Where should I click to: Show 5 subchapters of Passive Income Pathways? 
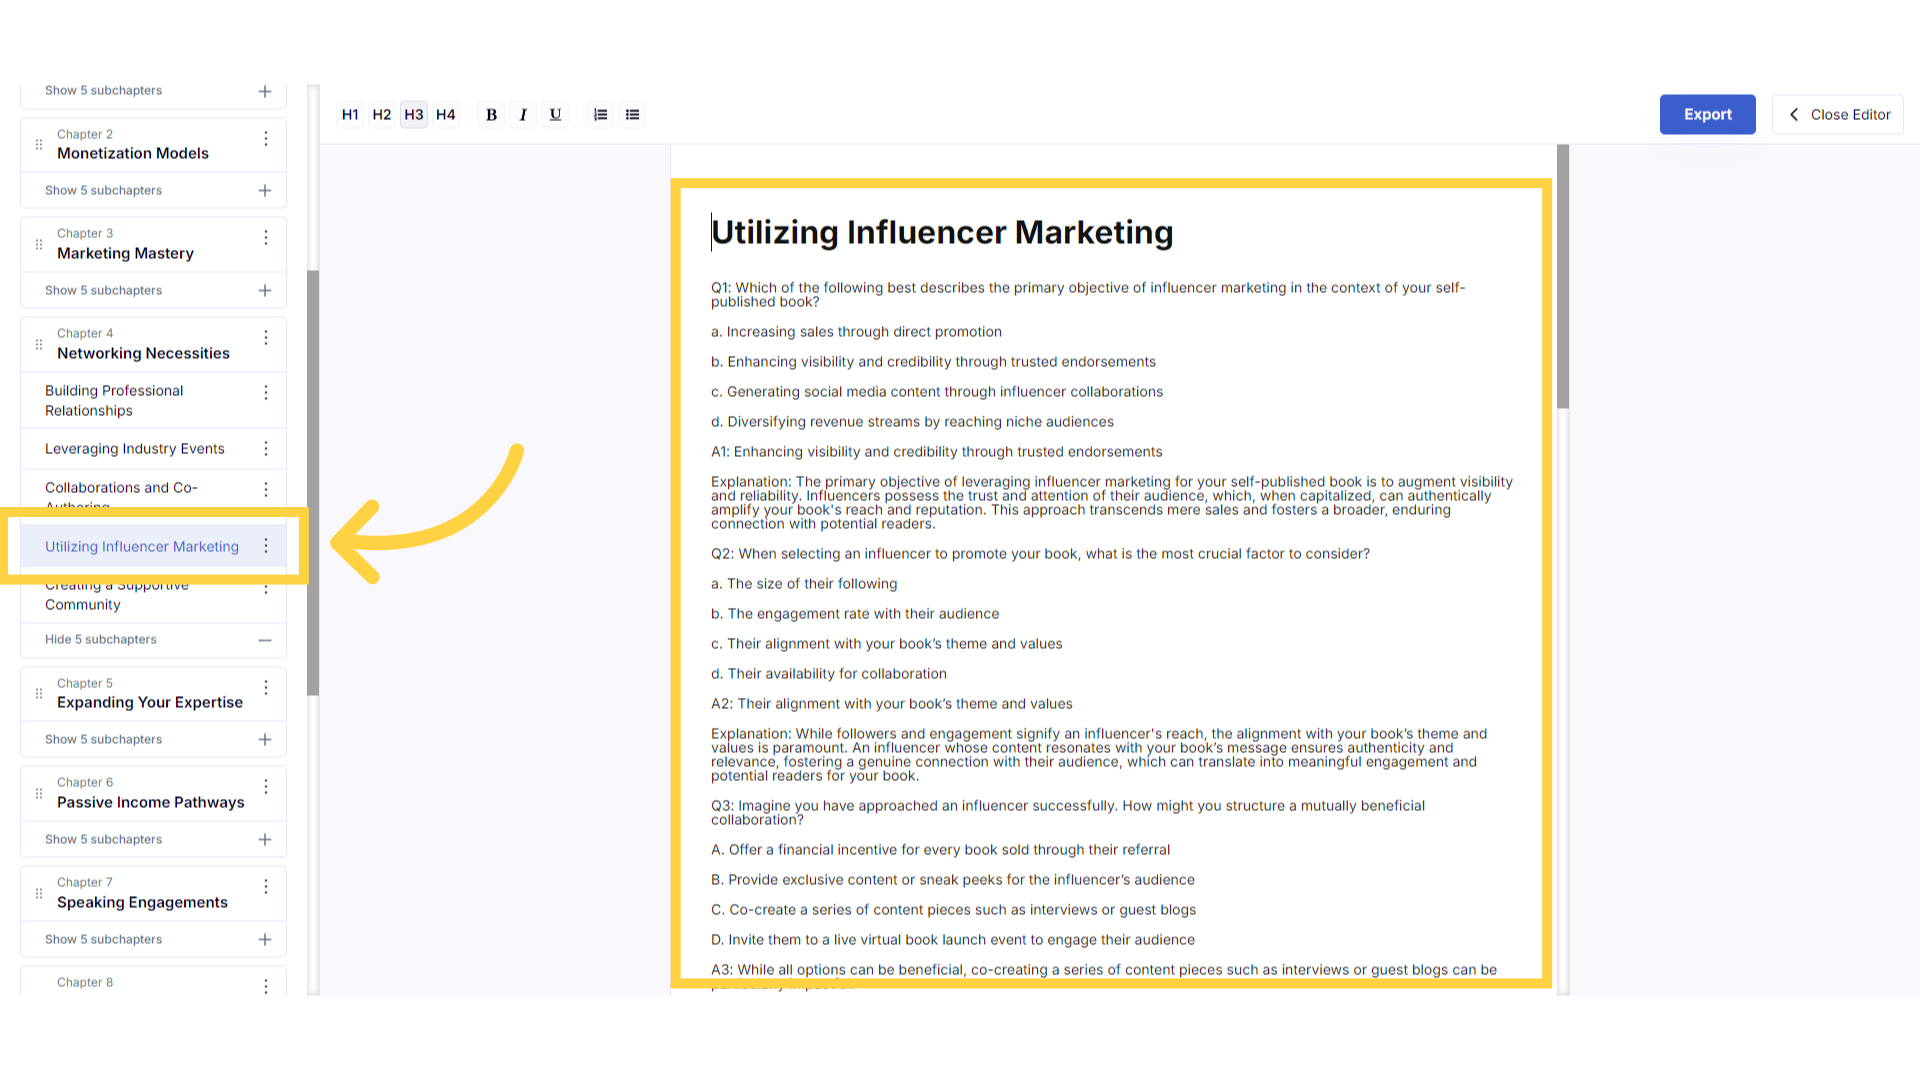tap(103, 839)
